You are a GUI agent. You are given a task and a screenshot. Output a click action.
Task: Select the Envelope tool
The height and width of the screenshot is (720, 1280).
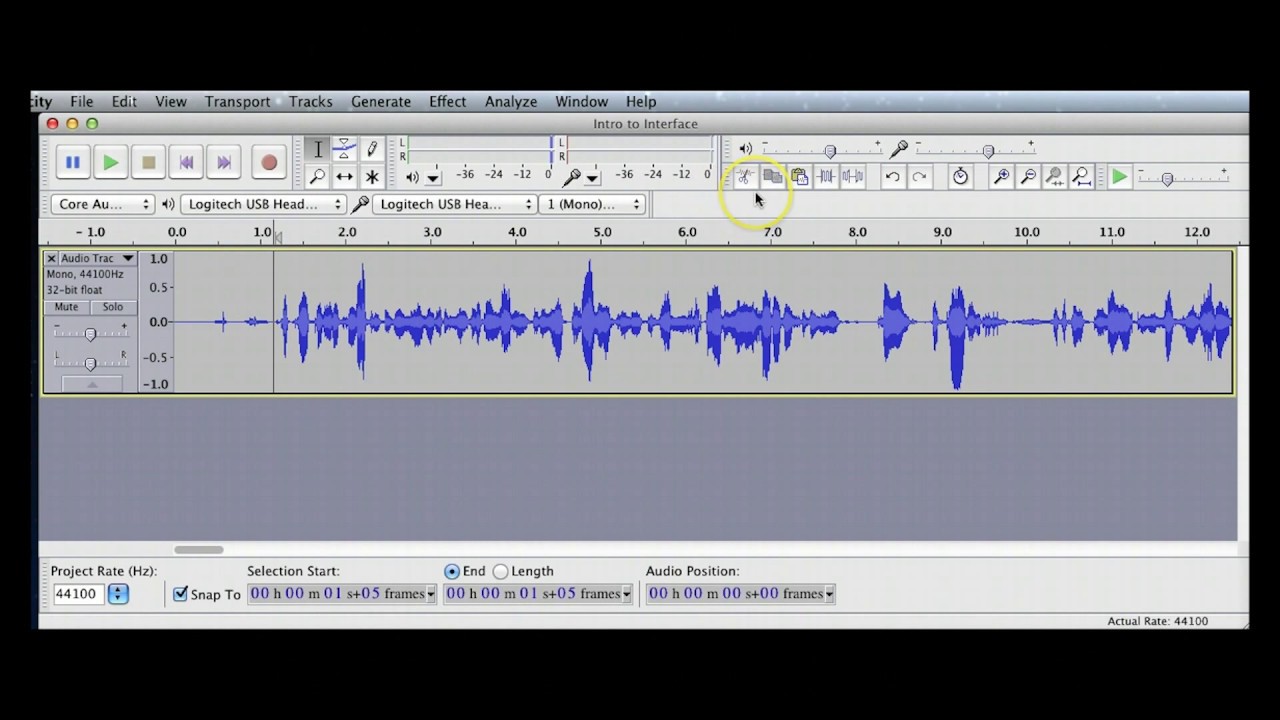[344, 149]
